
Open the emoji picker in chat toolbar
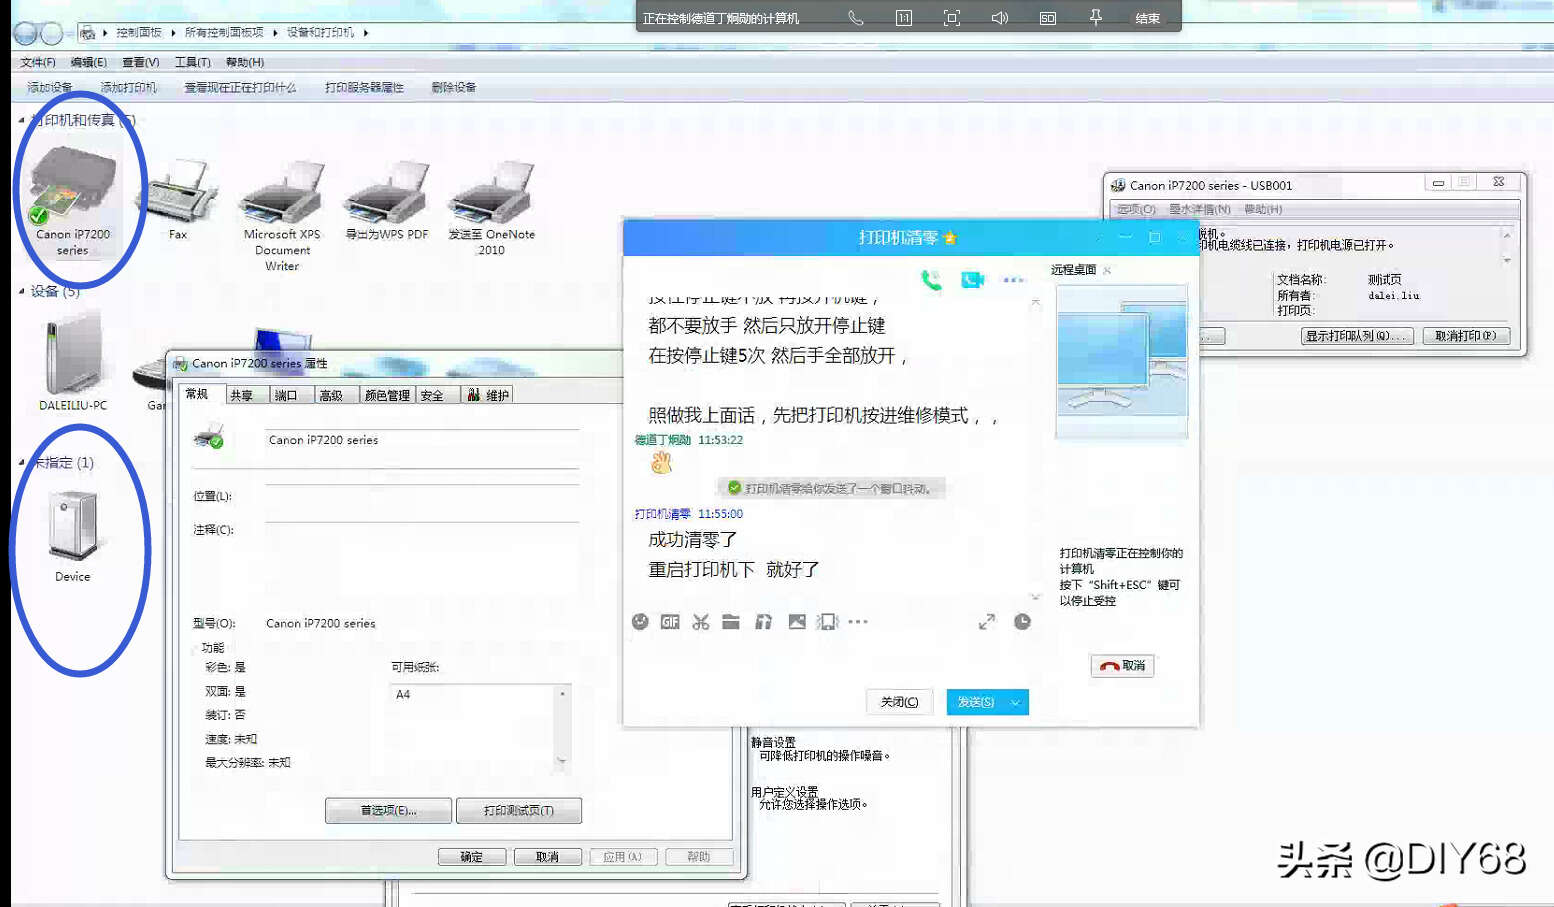[640, 622]
